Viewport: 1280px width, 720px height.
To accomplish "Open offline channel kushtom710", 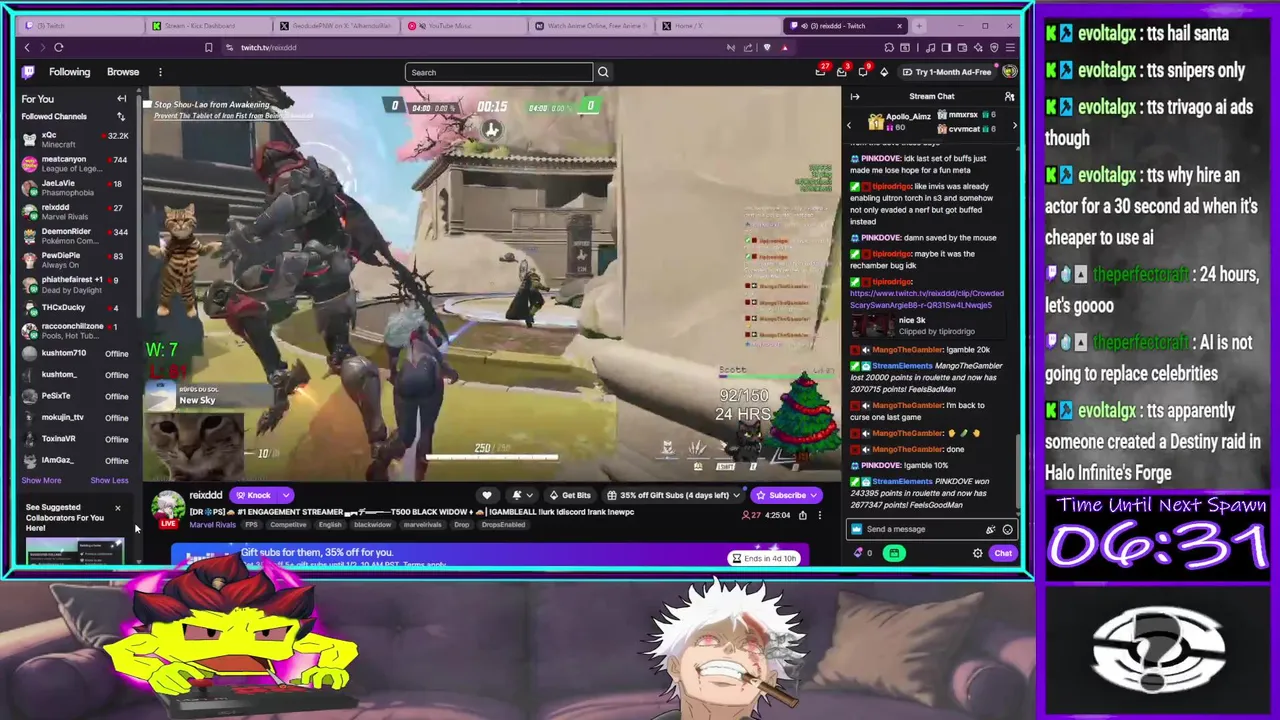I will 76,353.
